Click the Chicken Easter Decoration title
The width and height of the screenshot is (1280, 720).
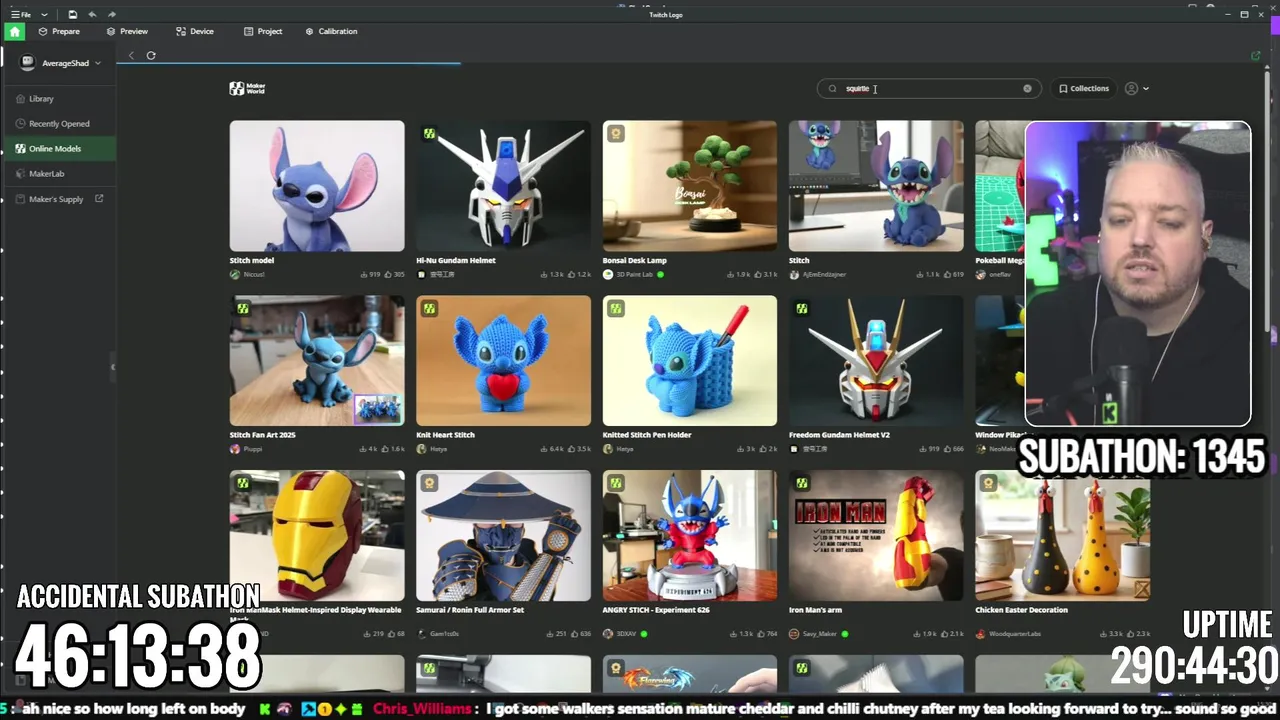pos(1021,610)
